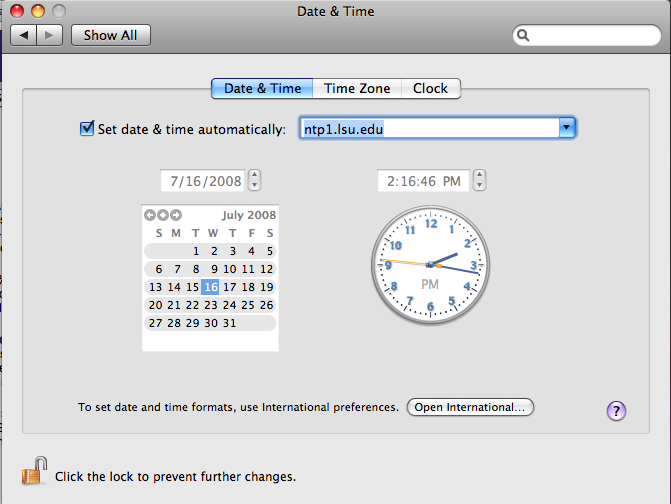
Task: Increase the time with stepper up arrow
Action: (x=479, y=175)
